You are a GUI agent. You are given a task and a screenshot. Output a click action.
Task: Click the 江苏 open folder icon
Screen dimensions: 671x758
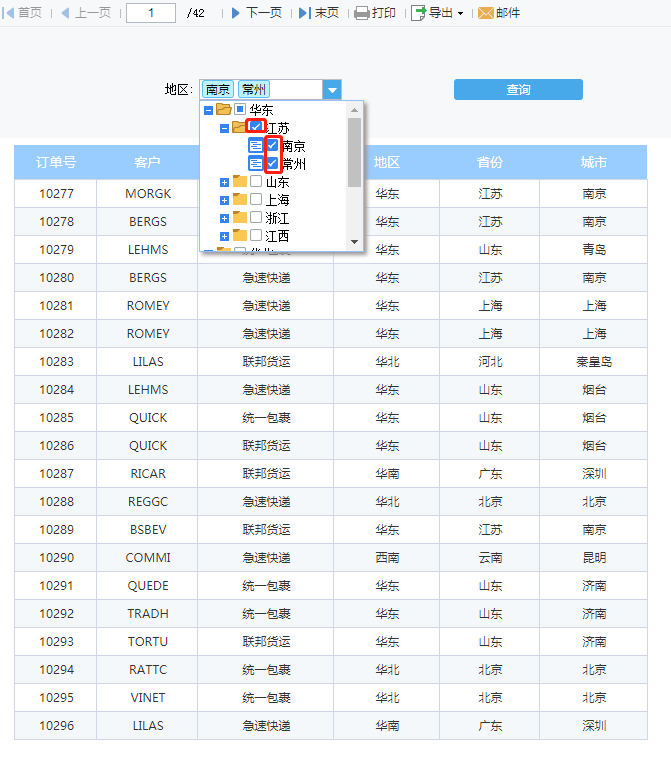click(x=239, y=127)
